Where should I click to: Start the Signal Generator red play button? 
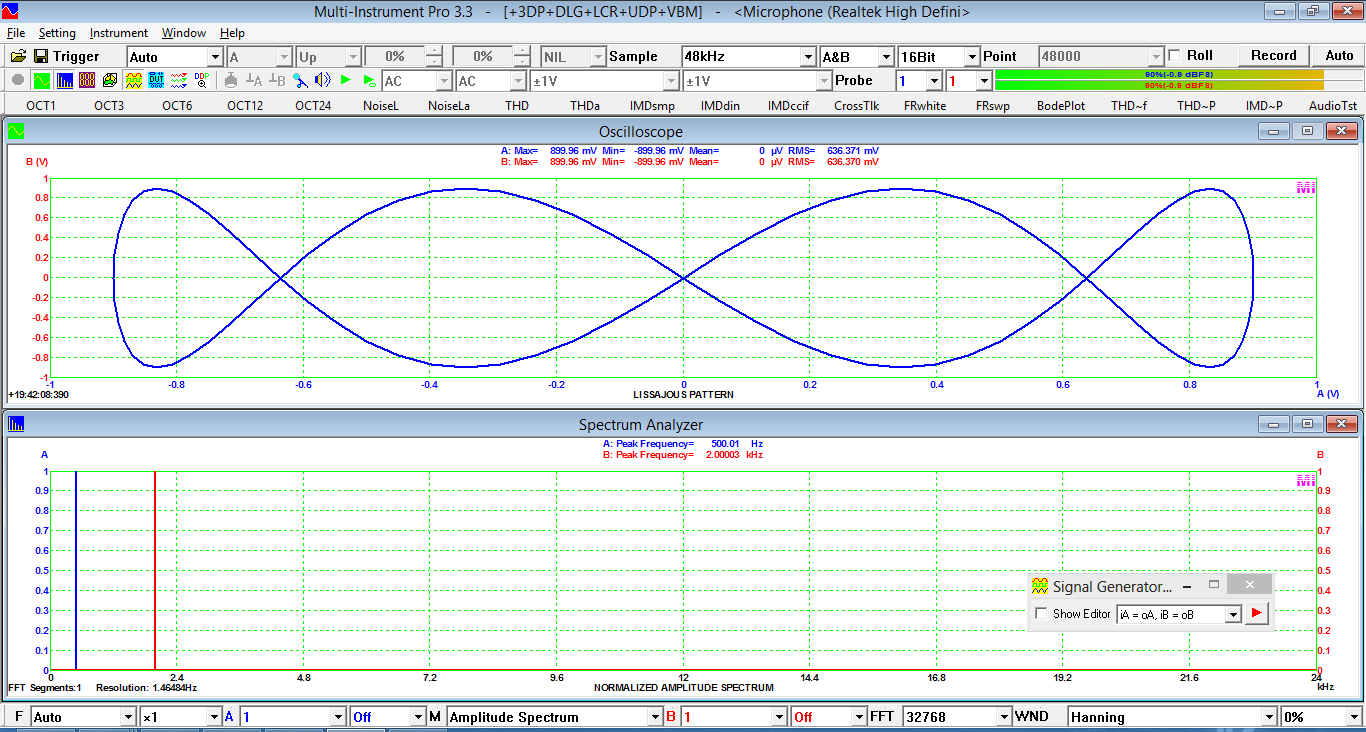pos(1257,613)
